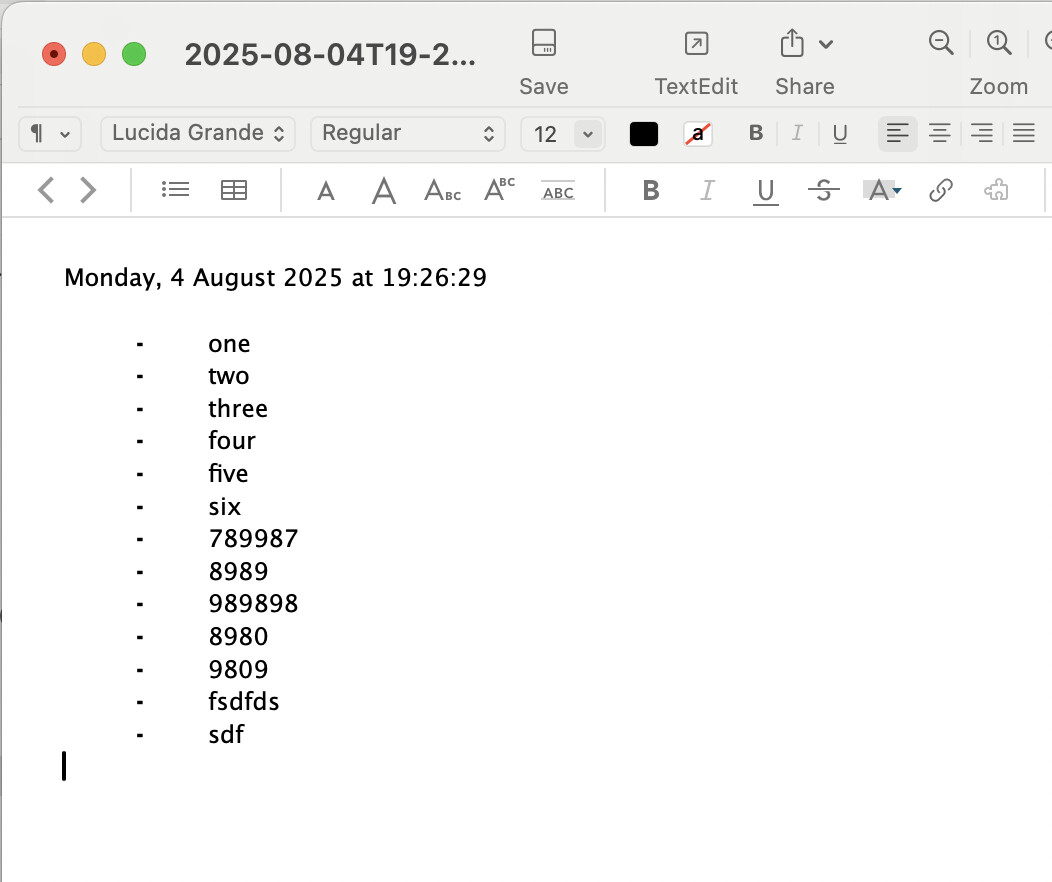Screen dimensions: 1052x882
Task: Center align the text
Action: pyautogui.click(x=939, y=133)
